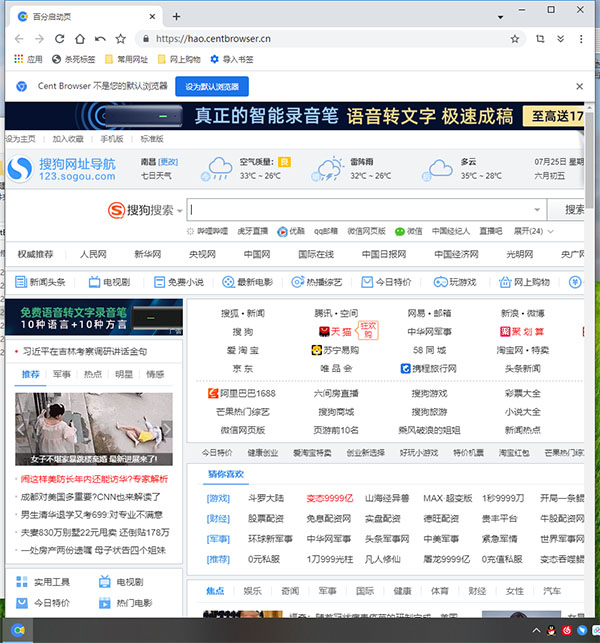The height and width of the screenshot is (643, 600).
Task: Open the 最新电影 category icon
Action: coord(247,282)
